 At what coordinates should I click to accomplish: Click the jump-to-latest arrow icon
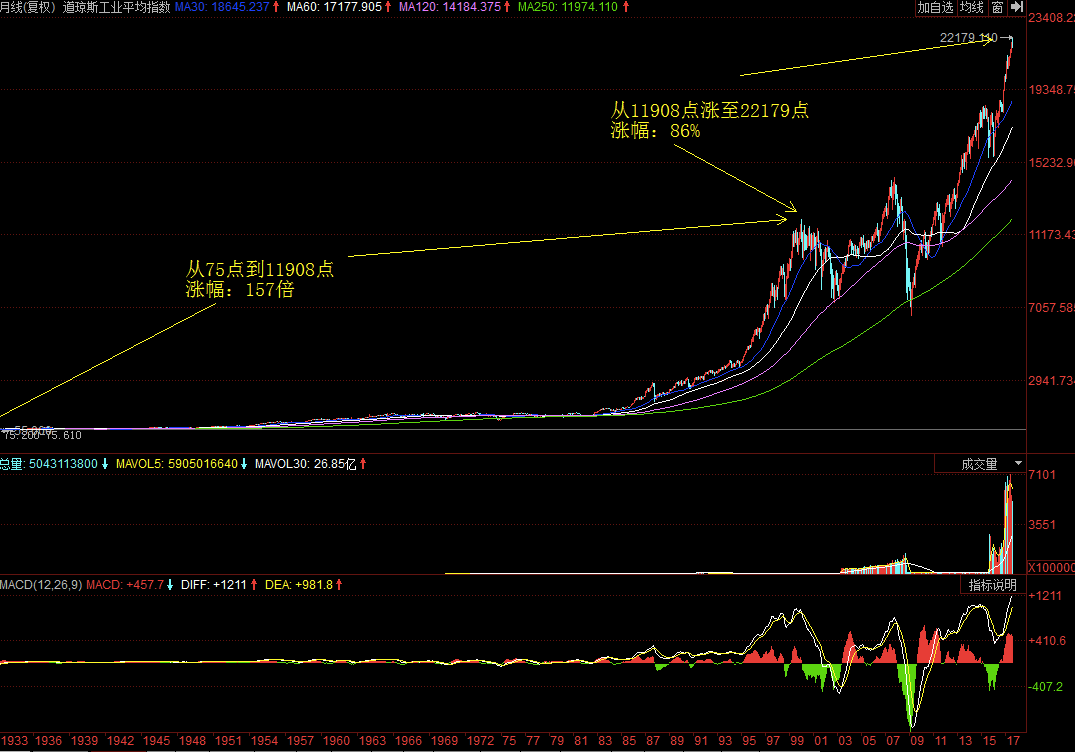click(1017, 8)
